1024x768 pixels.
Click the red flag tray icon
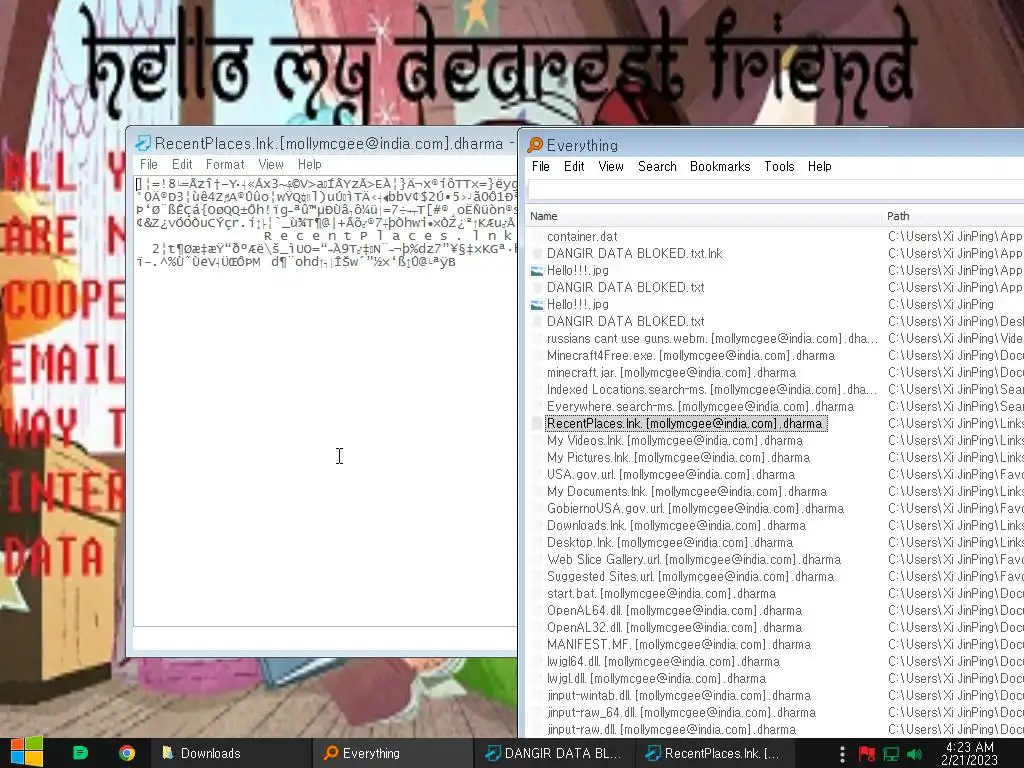coord(867,754)
